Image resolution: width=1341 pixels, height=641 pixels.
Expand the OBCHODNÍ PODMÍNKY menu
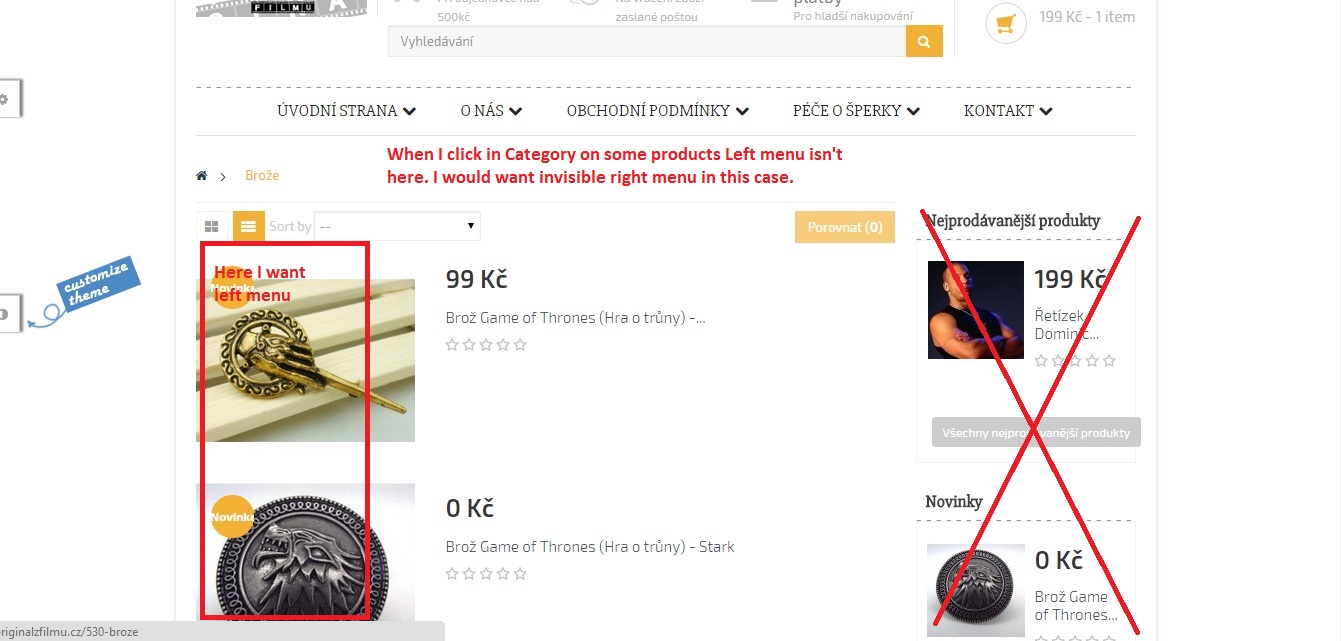(x=657, y=111)
